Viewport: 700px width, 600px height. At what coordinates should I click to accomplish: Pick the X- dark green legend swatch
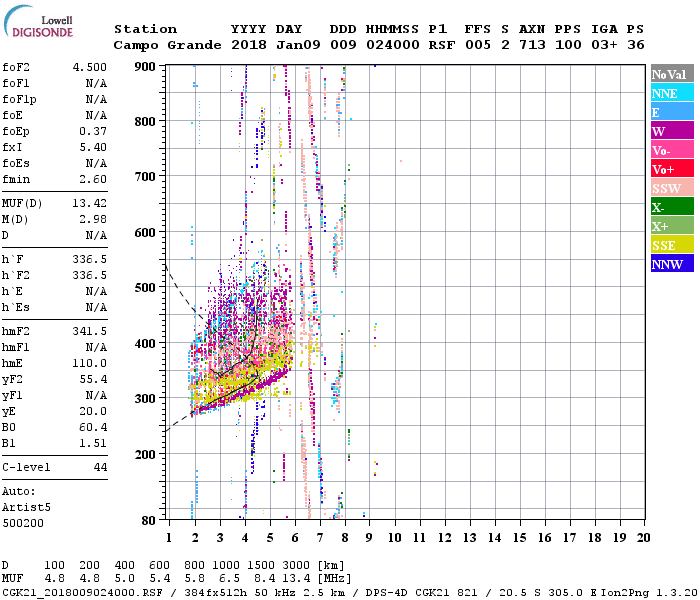coord(672,207)
